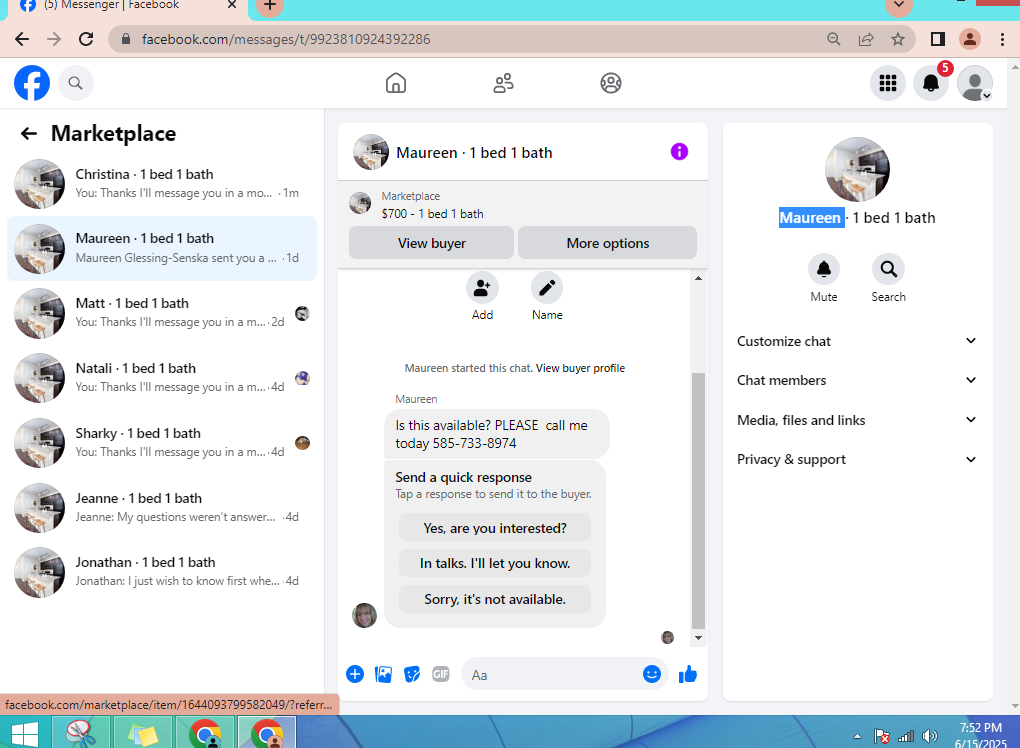Open Jonathan 1 bed 1 bath conversation
This screenshot has height=748, width=1020.
point(162,572)
